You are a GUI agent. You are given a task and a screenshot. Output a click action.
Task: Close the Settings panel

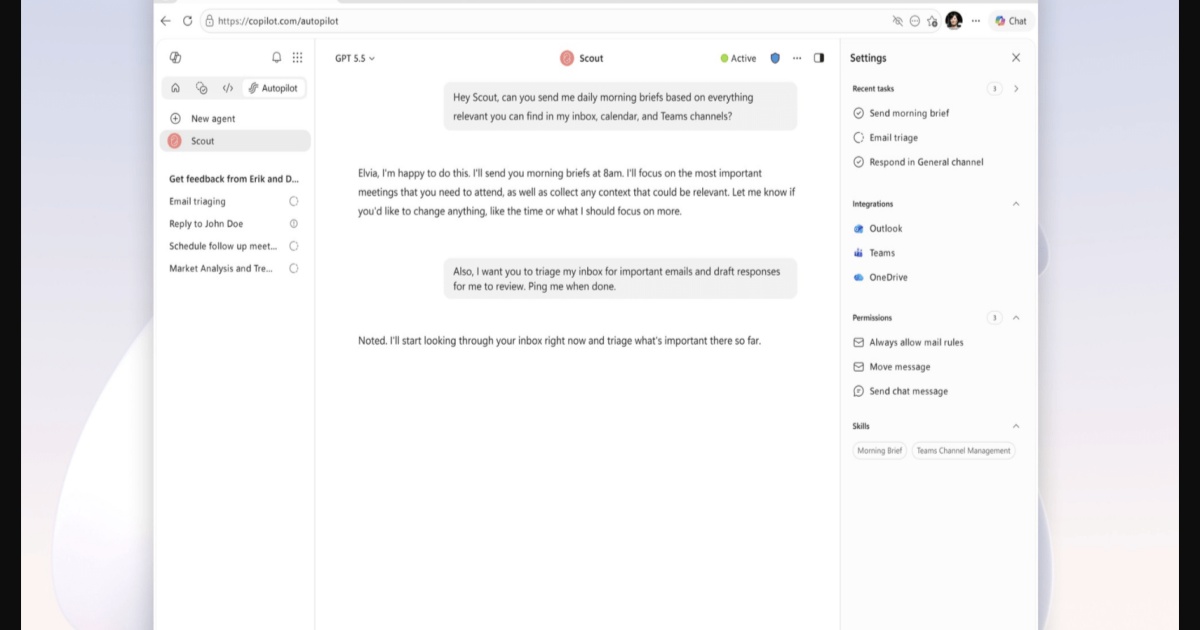[1016, 58]
